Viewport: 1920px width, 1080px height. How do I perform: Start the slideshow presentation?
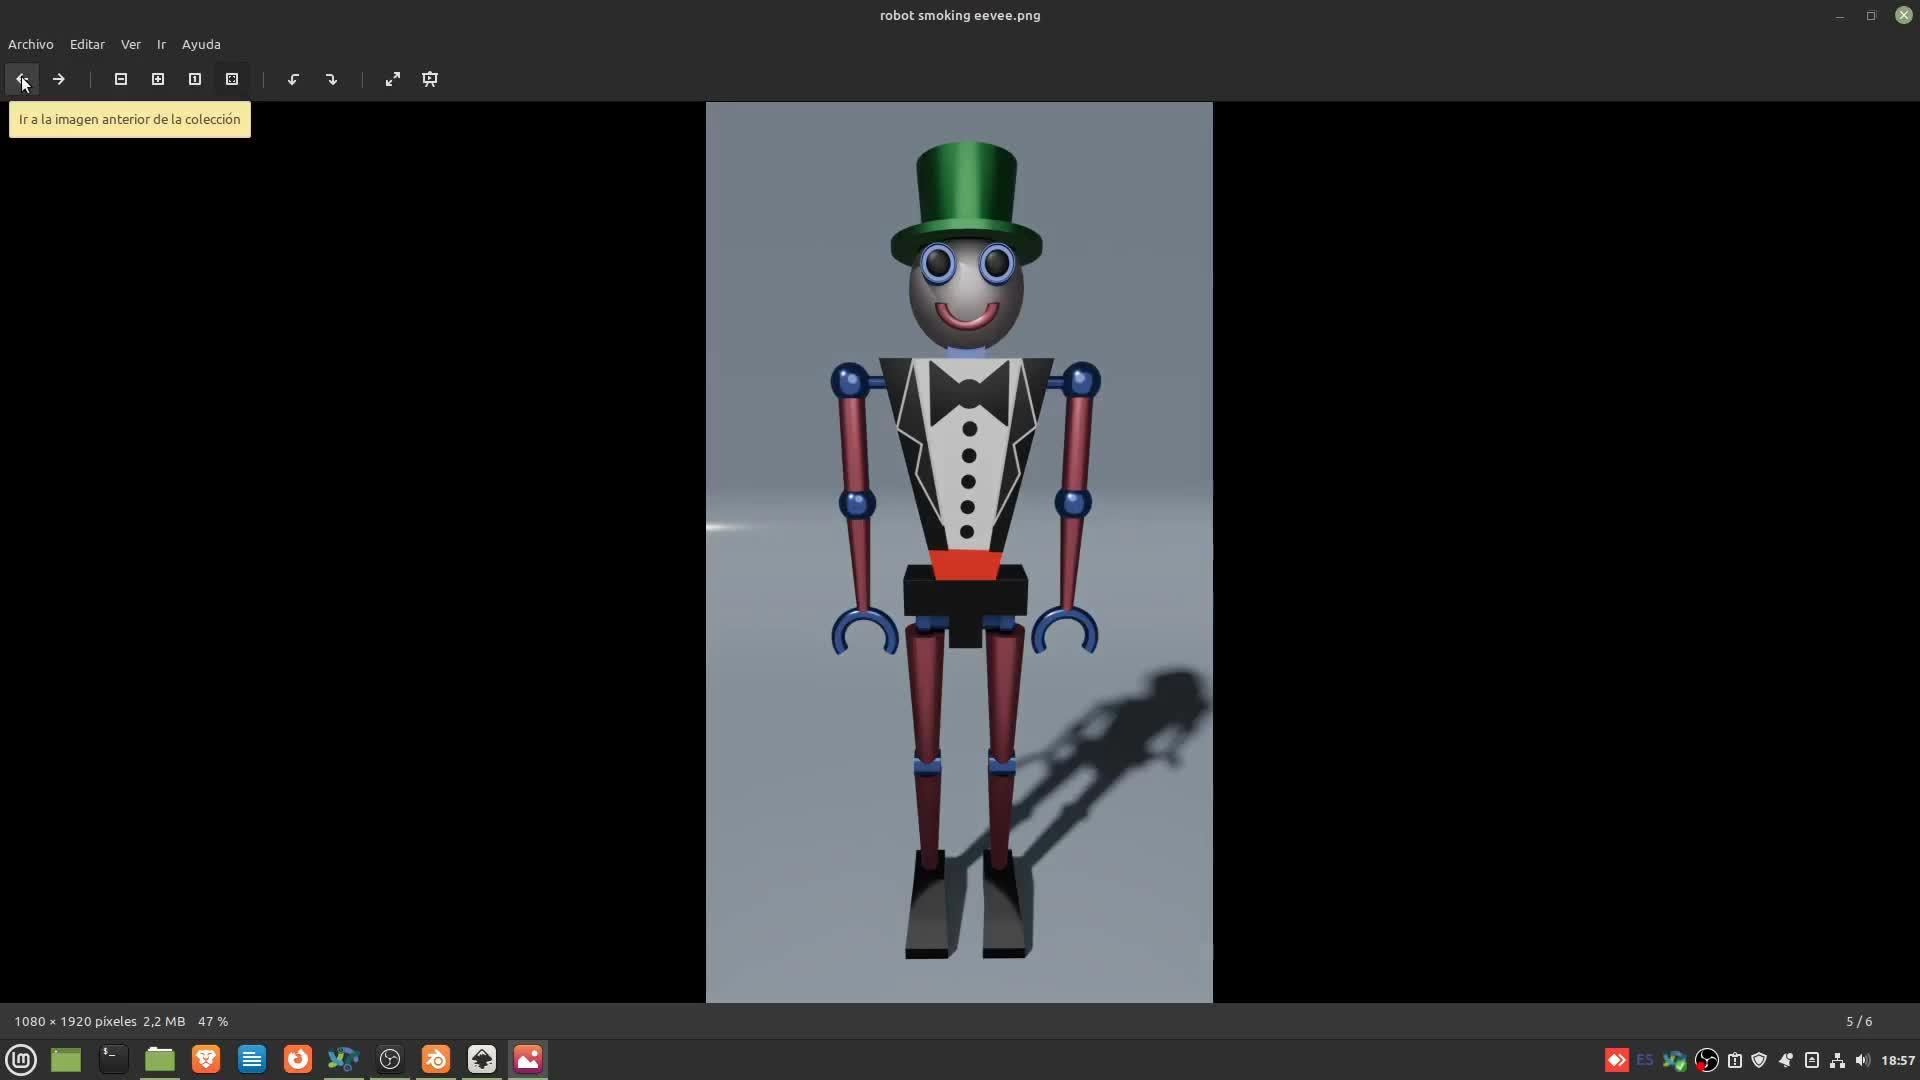click(x=430, y=79)
